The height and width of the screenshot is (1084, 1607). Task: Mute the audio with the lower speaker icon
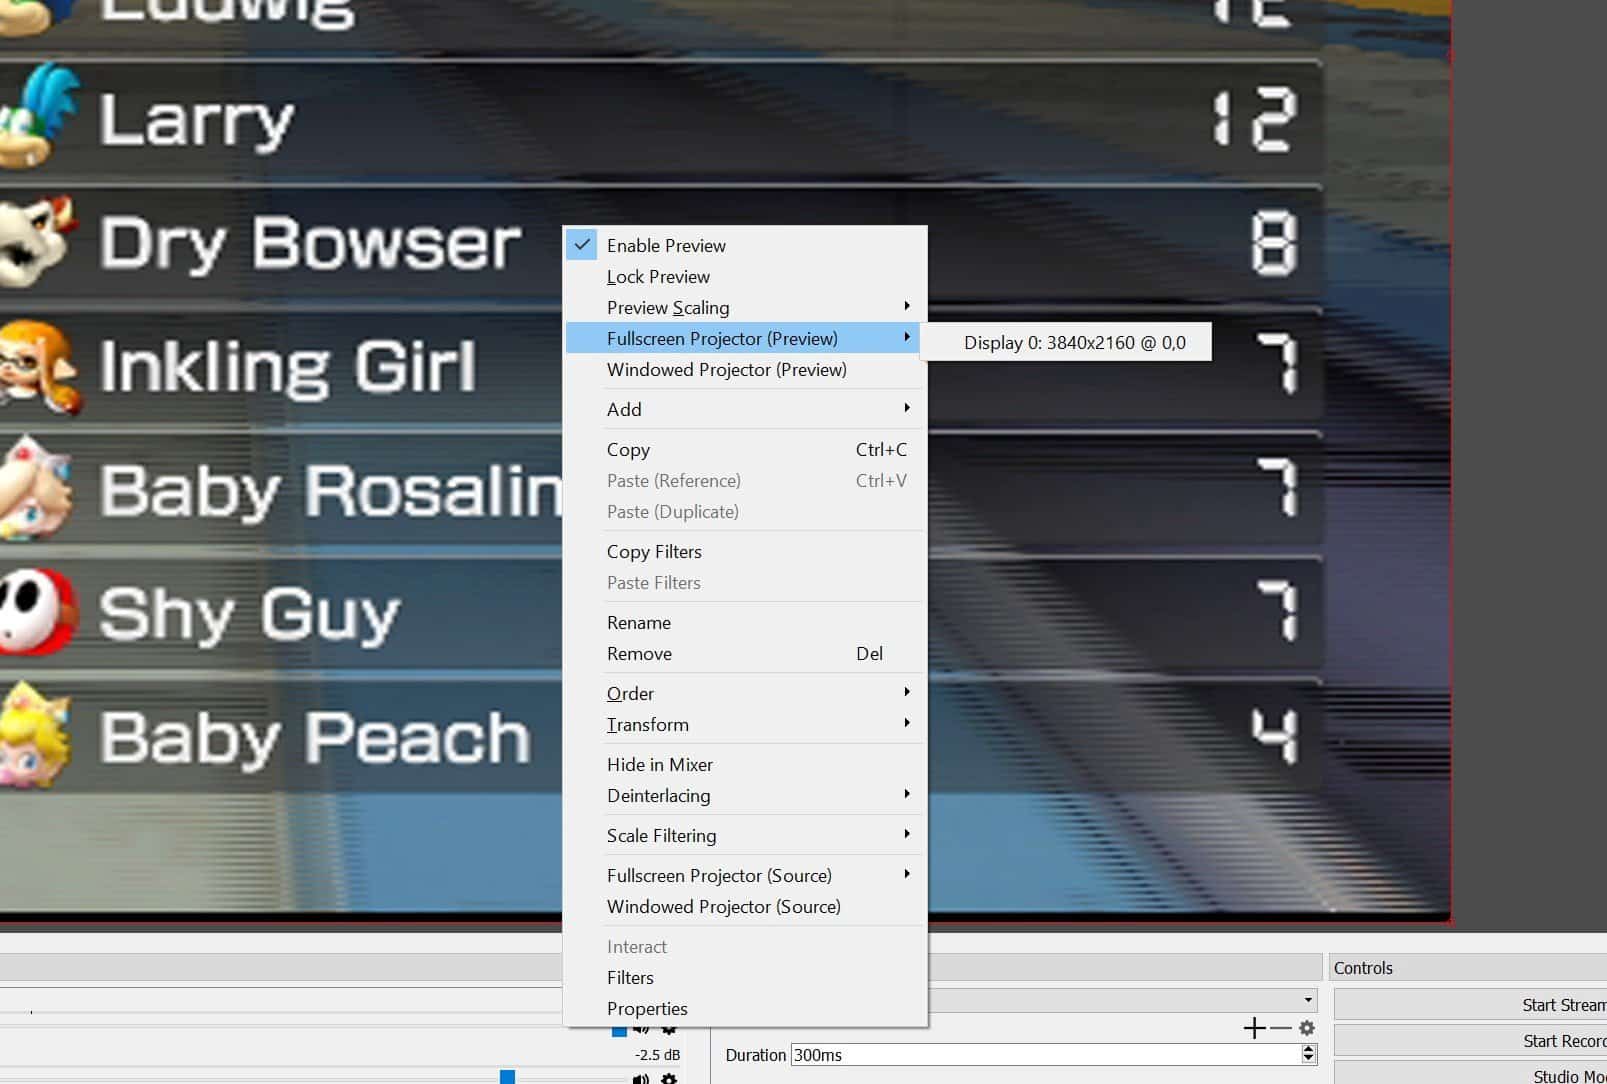640,1078
